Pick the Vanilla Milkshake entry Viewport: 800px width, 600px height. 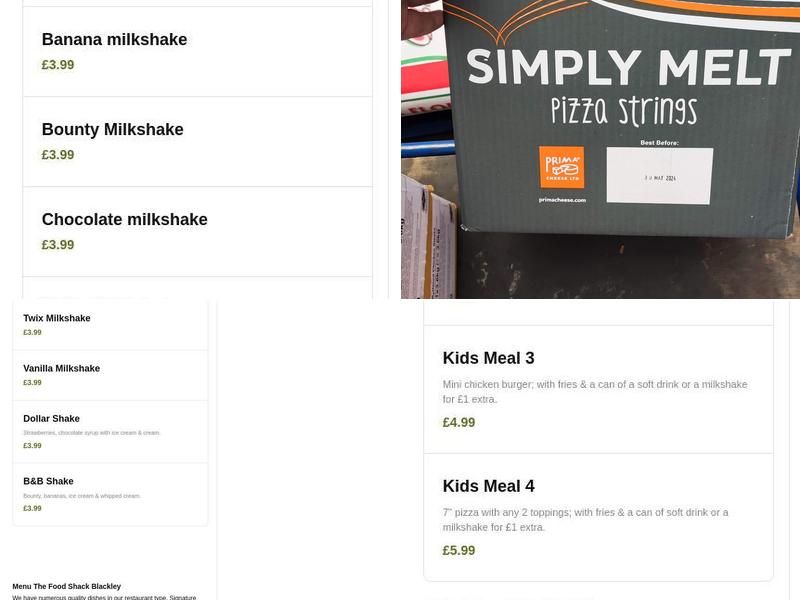[x=61, y=368]
